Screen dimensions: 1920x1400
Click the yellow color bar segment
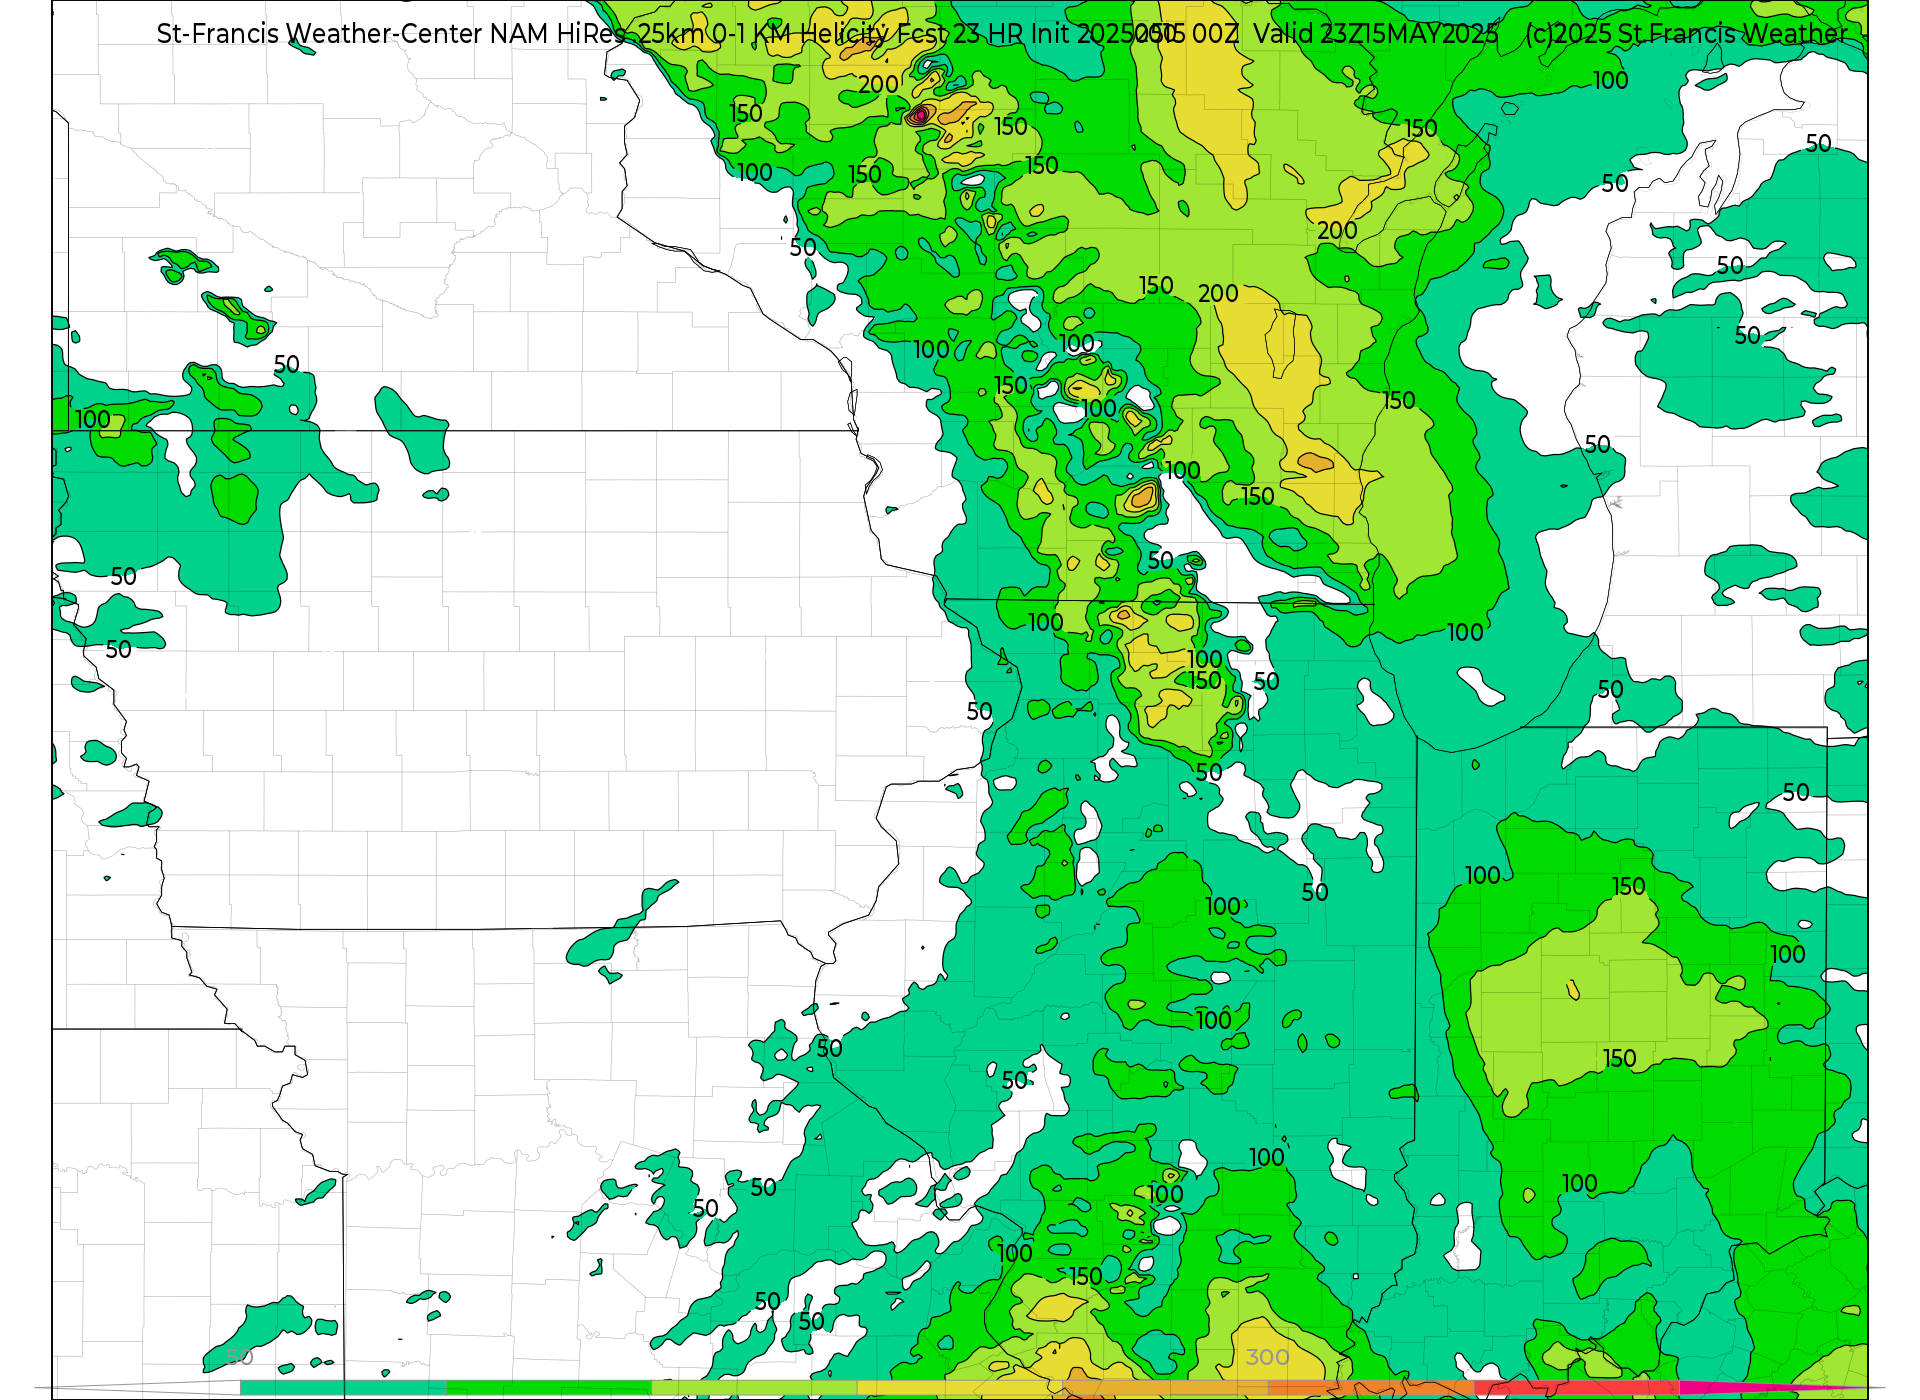tap(960, 1388)
